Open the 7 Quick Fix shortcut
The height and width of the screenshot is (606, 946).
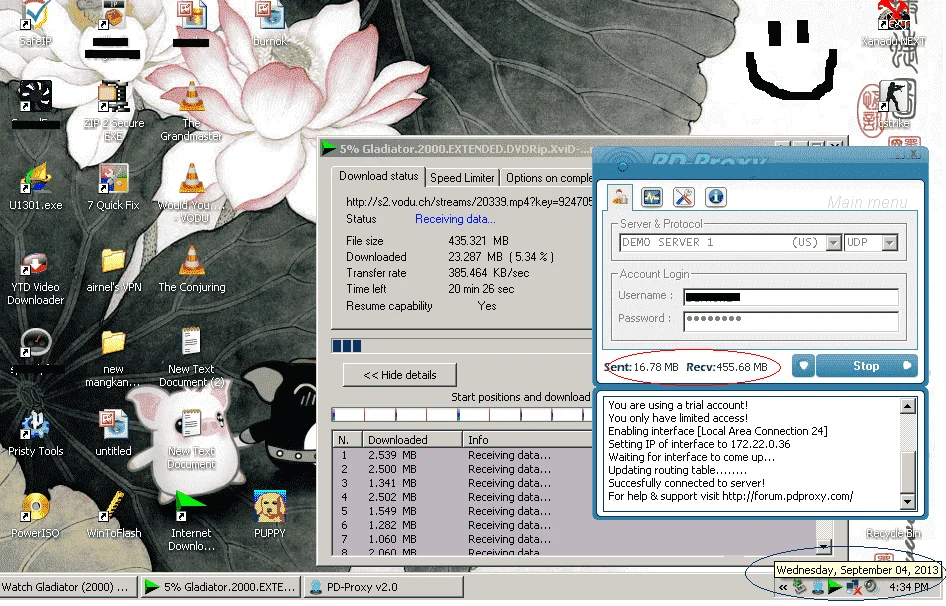[113, 187]
